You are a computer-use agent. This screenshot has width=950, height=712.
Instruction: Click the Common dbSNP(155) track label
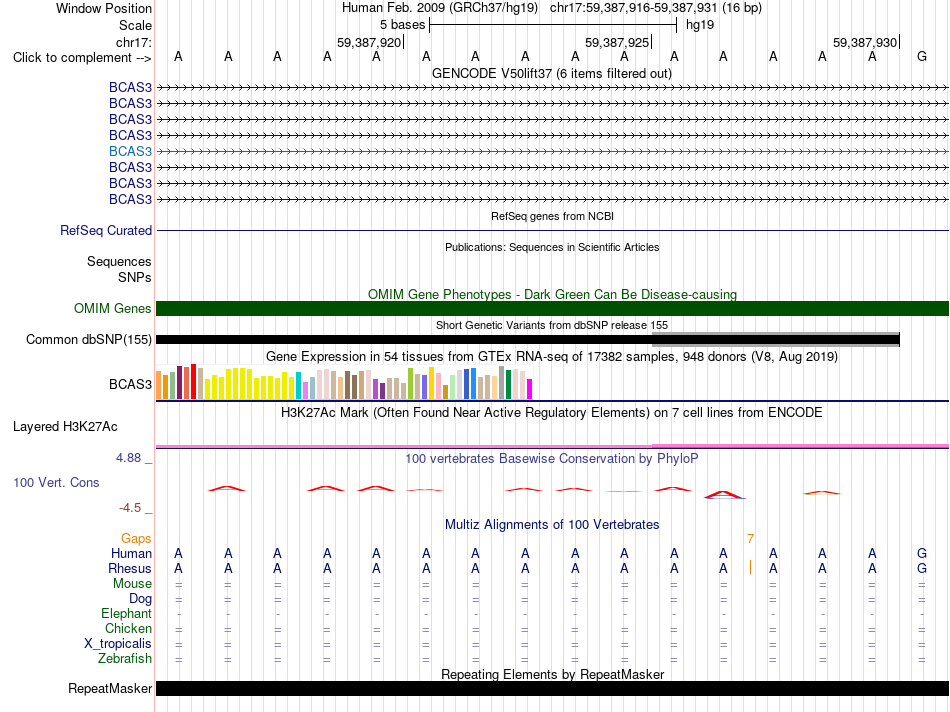click(89, 339)
